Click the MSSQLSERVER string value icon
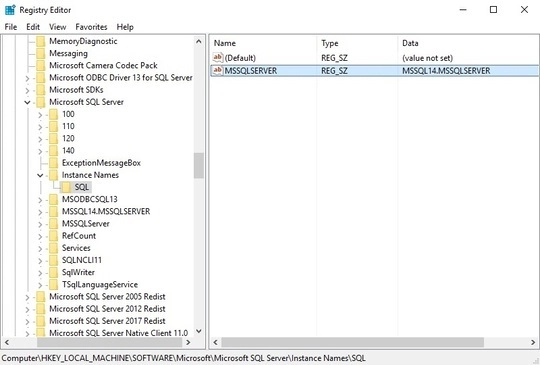This screenshot has height=365, width=540. 218,71
